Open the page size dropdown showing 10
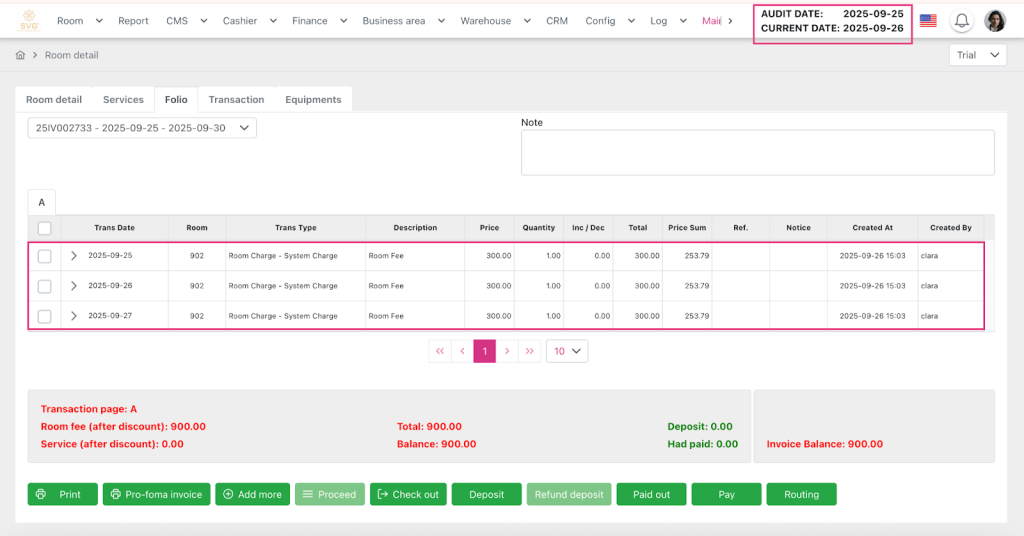Viewport: 1024px width, 536px height. 567,351
